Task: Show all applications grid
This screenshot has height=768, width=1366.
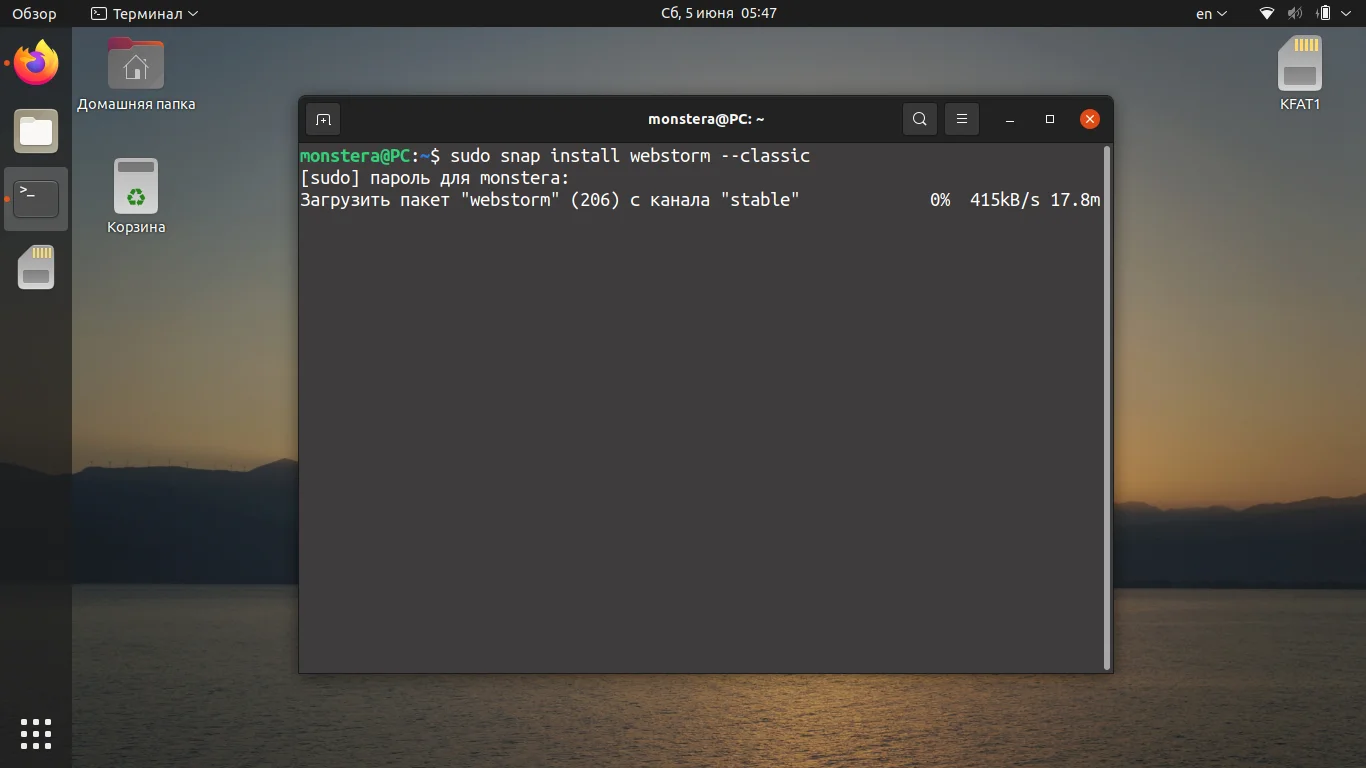Action: point(36,733)
